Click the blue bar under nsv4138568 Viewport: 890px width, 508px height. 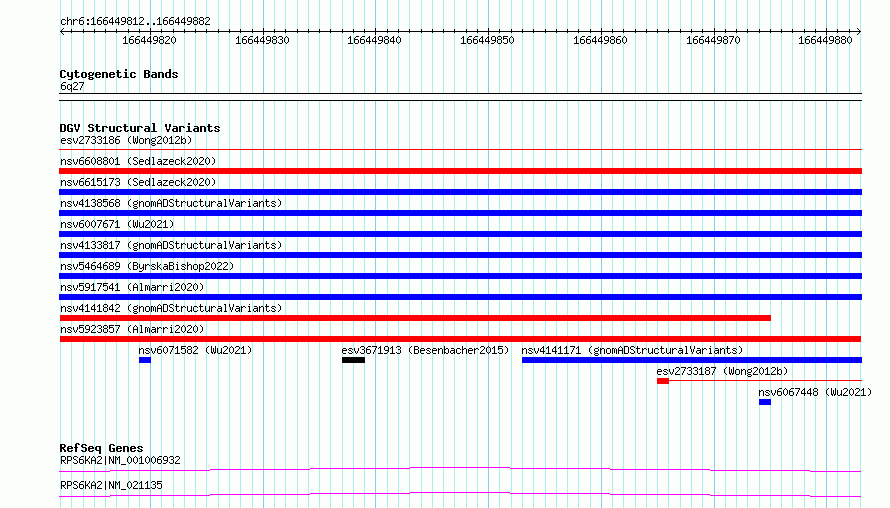(460, 213)
